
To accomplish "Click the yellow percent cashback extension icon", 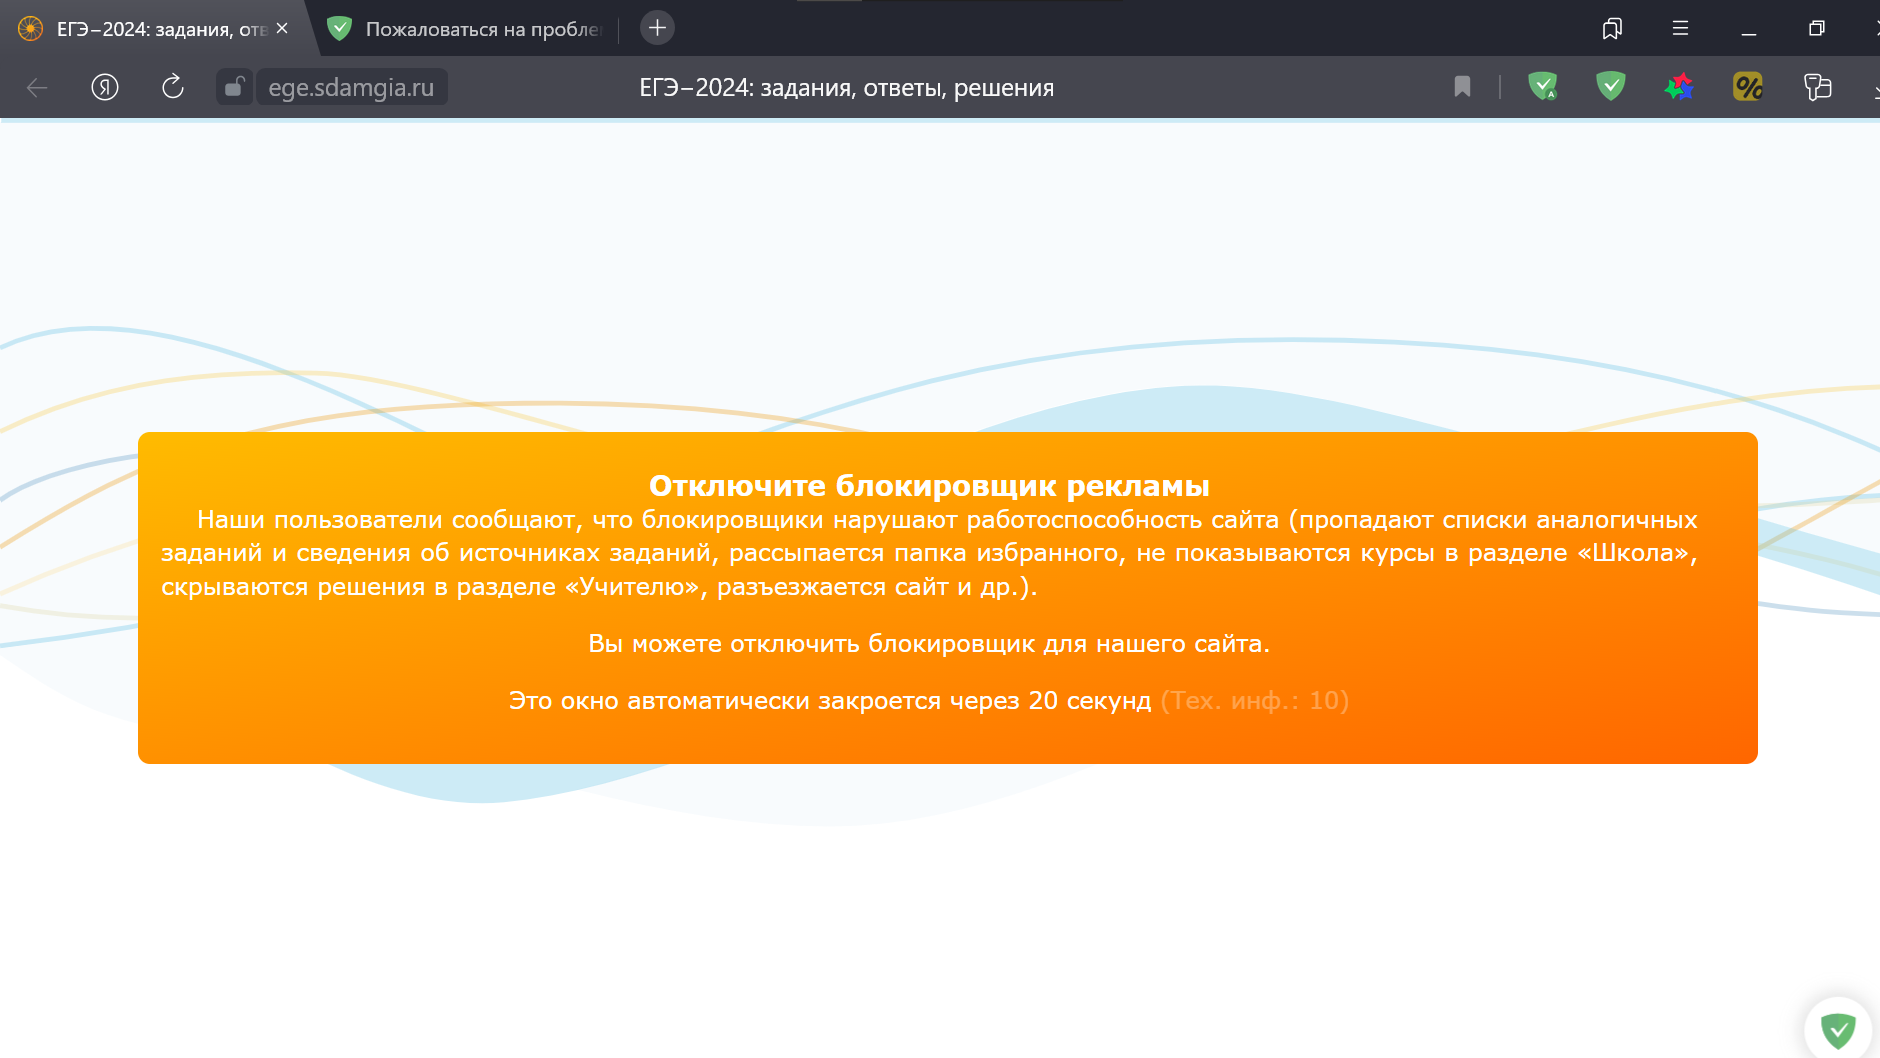I will click(x=1748, y=87).
